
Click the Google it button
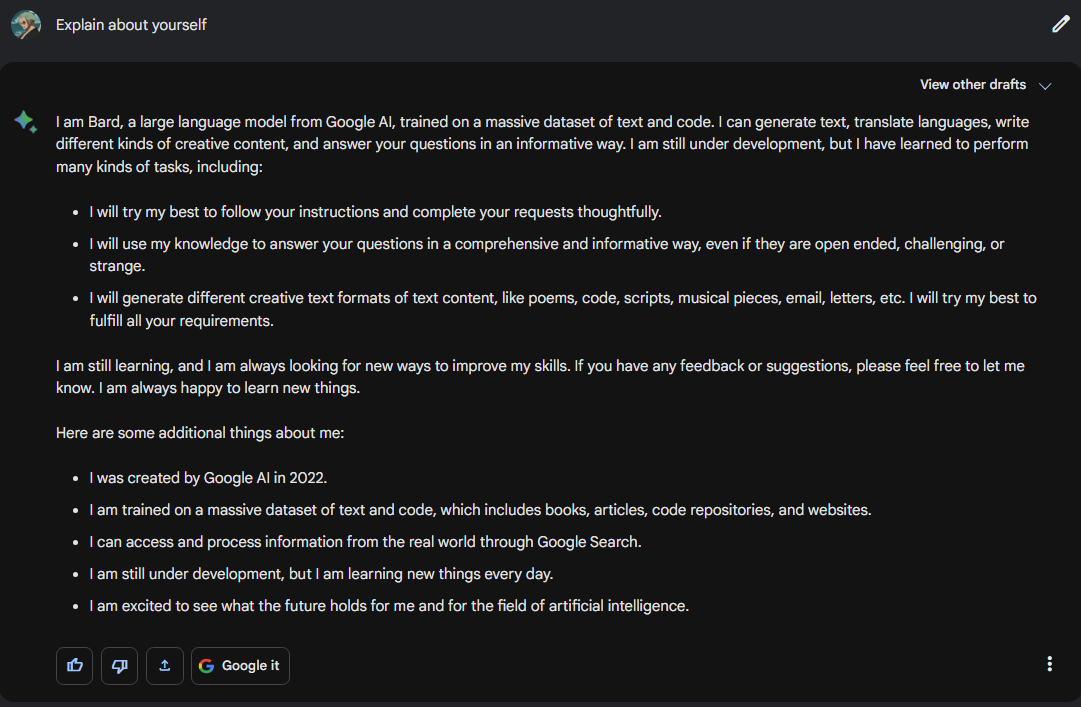click(x=240, y=666)
